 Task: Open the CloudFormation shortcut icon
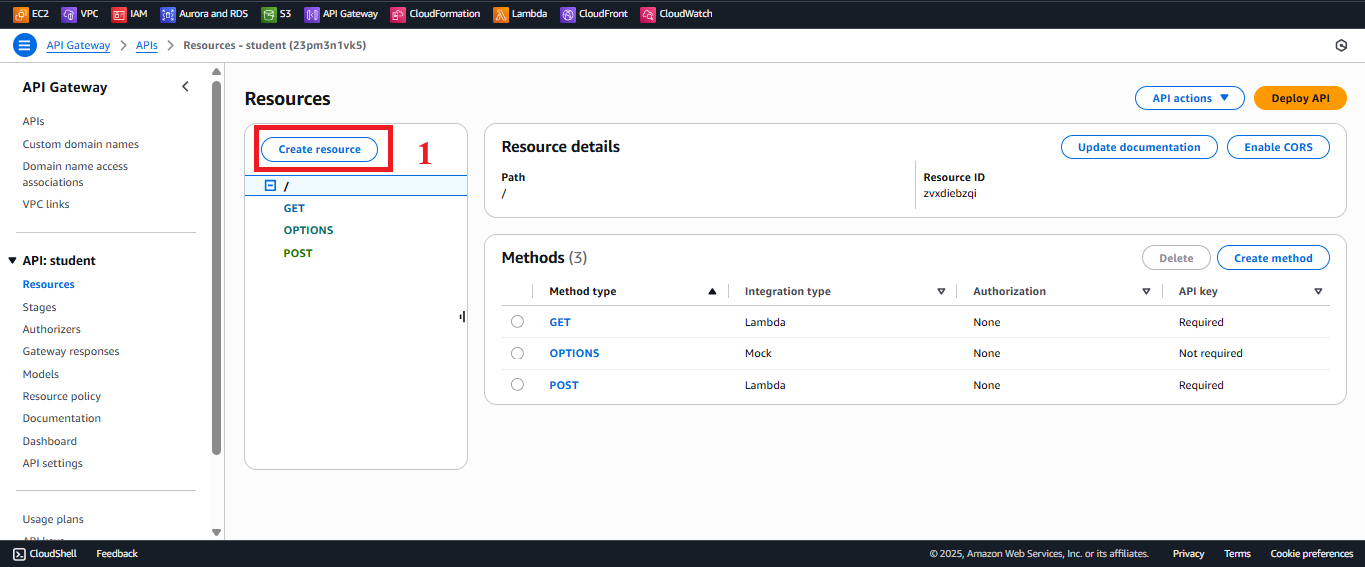coord(398,14)
